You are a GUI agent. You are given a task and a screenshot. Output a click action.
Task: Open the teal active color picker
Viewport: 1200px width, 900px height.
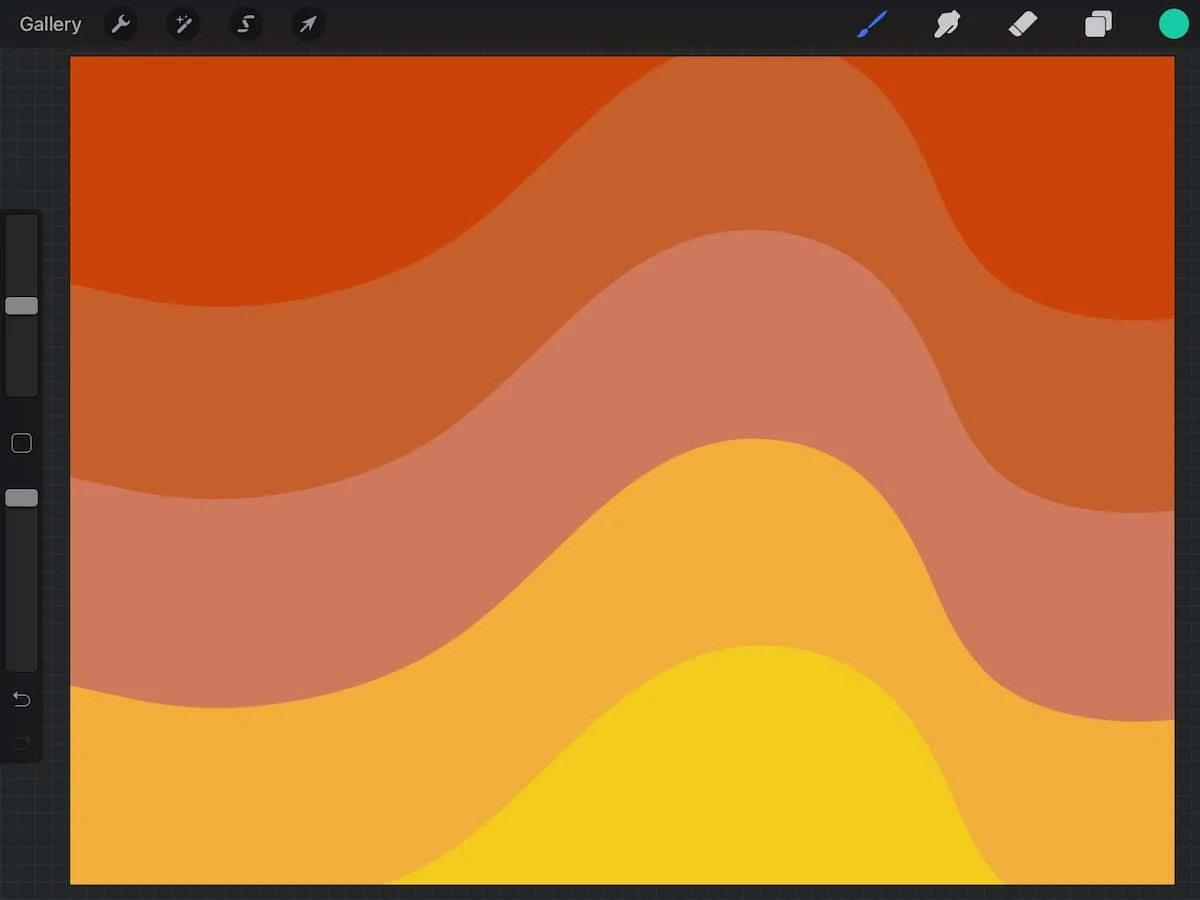pyautogui.click(x=1173, y=24)
